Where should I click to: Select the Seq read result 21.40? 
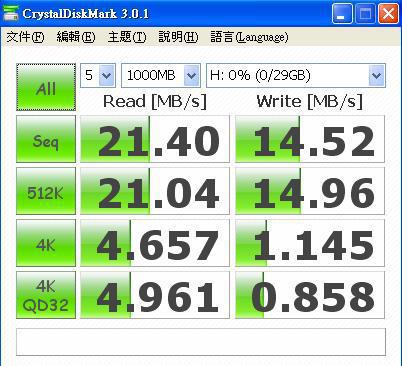[155, 139]
